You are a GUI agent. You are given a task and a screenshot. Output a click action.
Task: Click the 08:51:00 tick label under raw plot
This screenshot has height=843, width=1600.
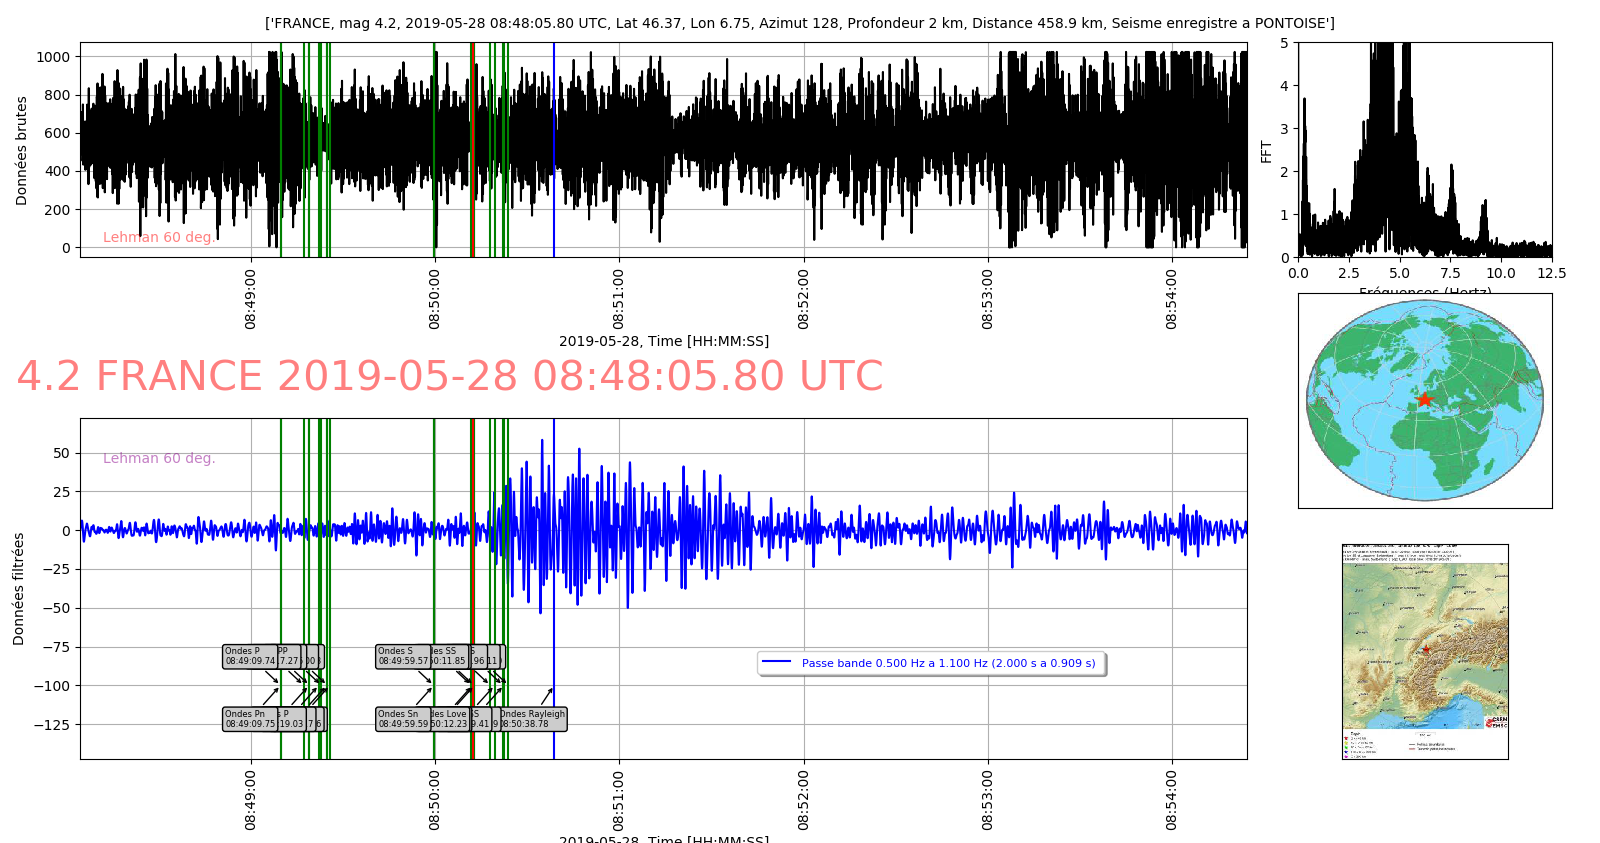coord(618,298)
